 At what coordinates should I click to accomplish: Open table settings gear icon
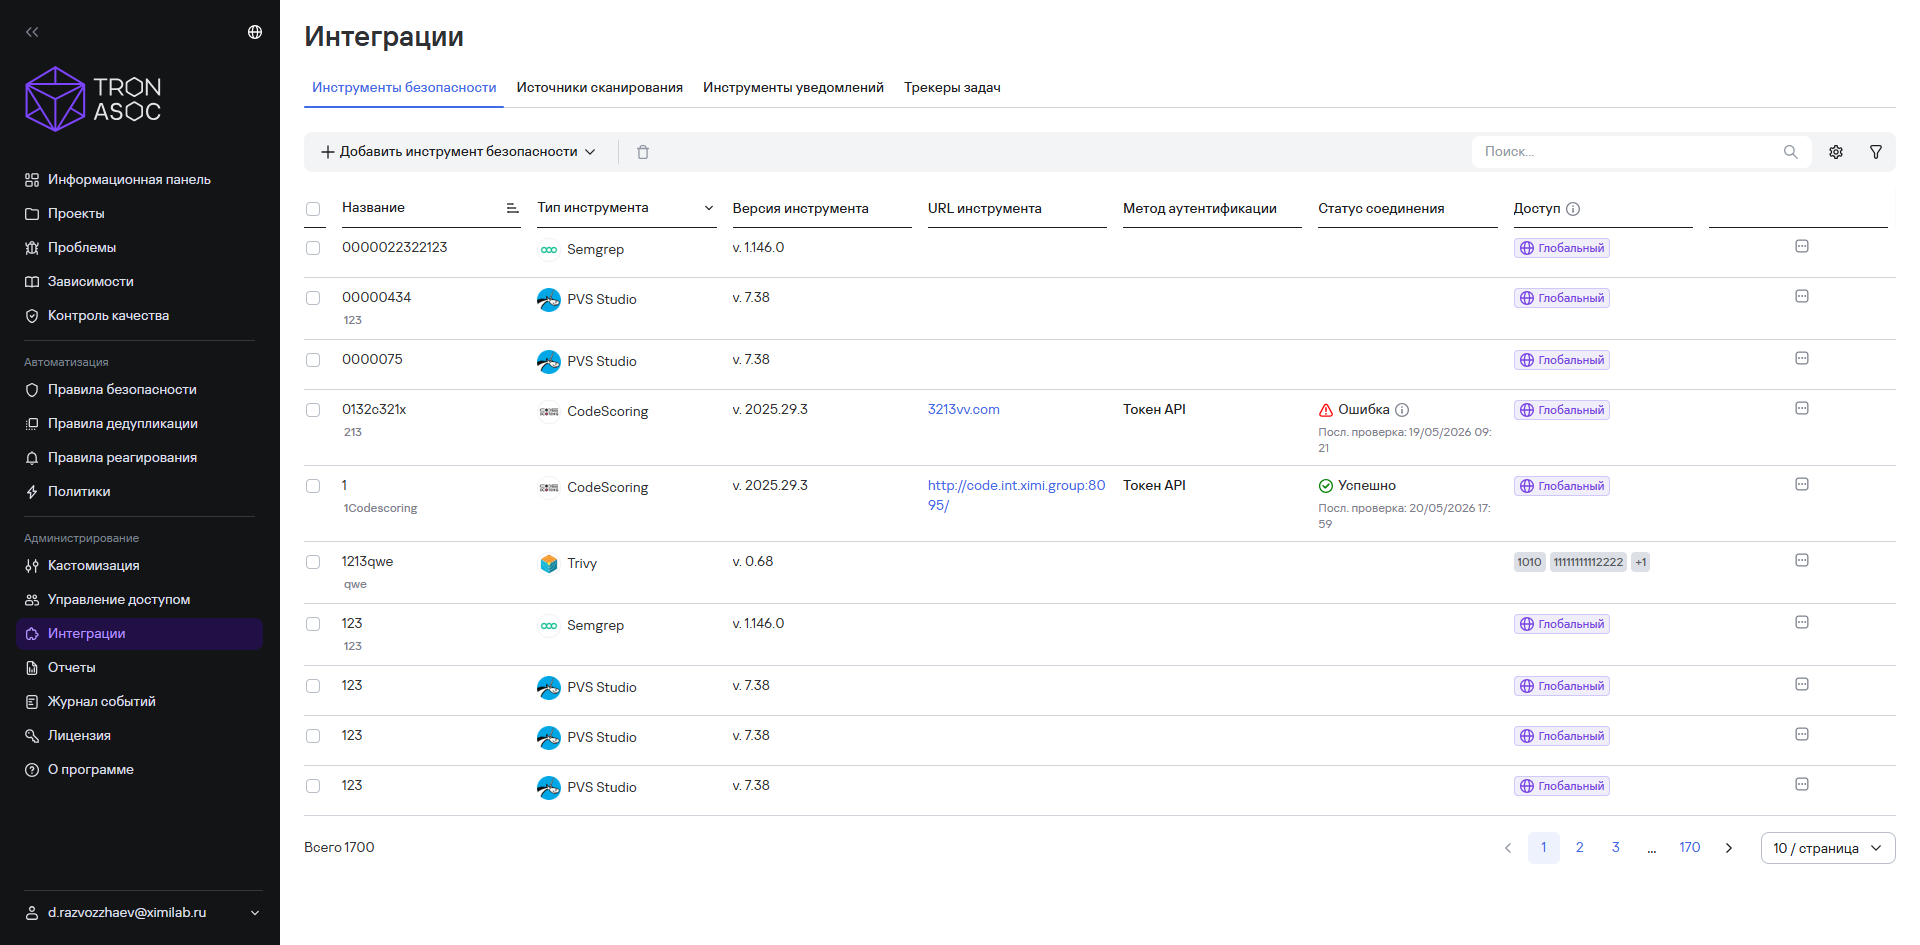point(1836,152)
